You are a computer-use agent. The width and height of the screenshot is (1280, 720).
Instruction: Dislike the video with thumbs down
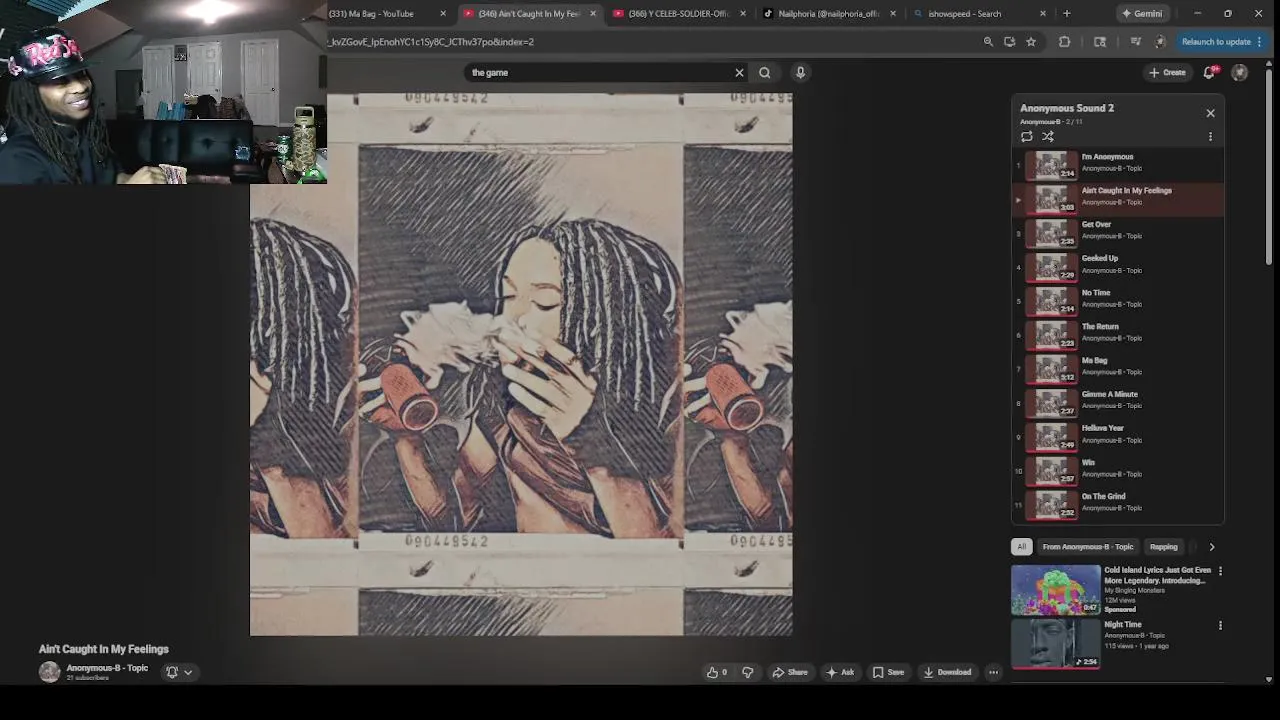(x=747, y=672)
